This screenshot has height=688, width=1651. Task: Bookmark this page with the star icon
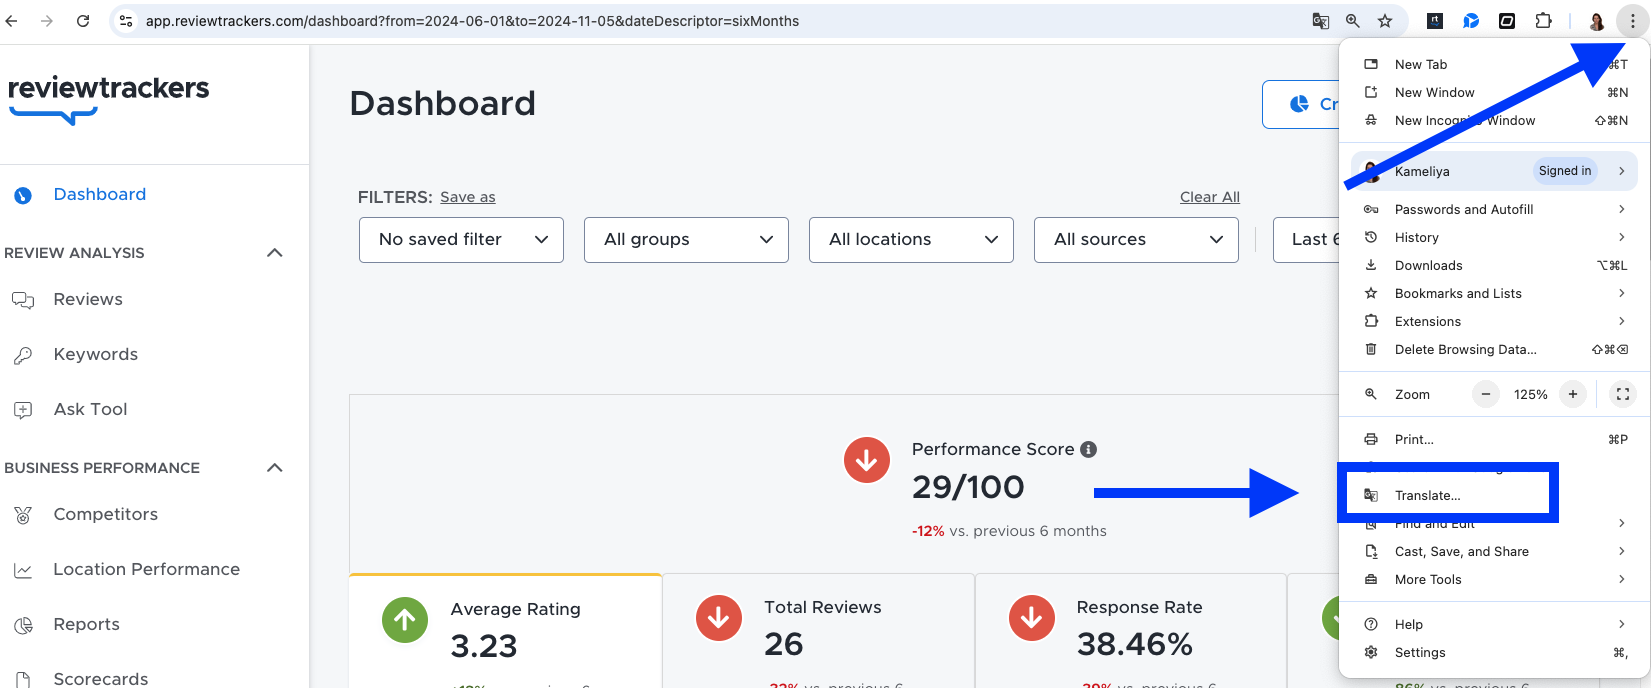[1385, 21]
